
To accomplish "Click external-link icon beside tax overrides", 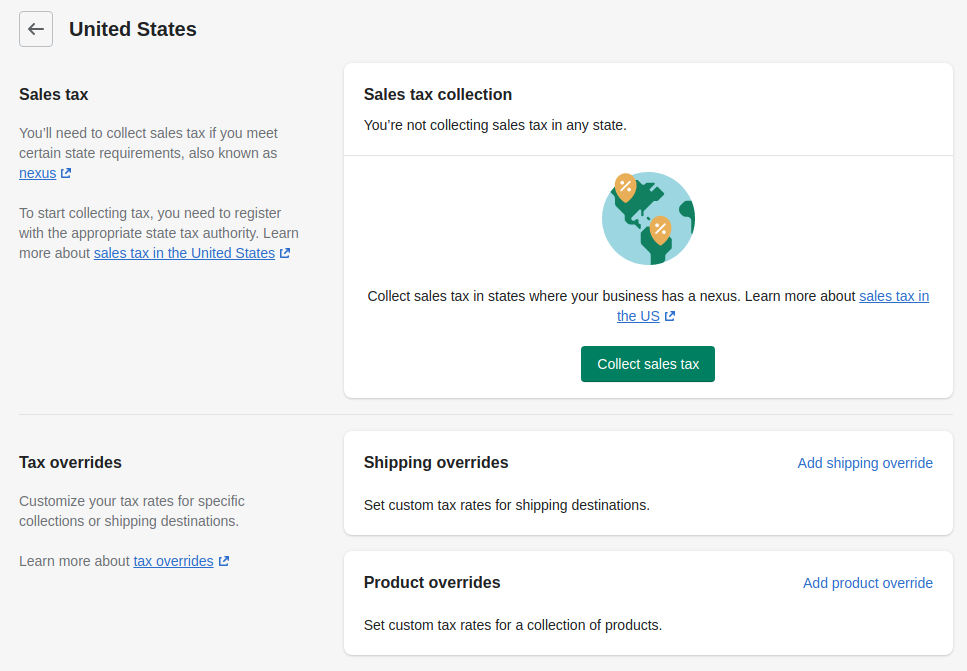I will (x=224, y=561).
